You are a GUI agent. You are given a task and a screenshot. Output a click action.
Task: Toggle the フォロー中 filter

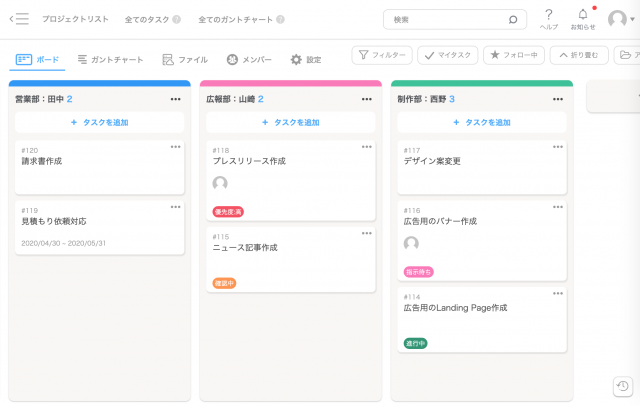(x=514, y=55)
